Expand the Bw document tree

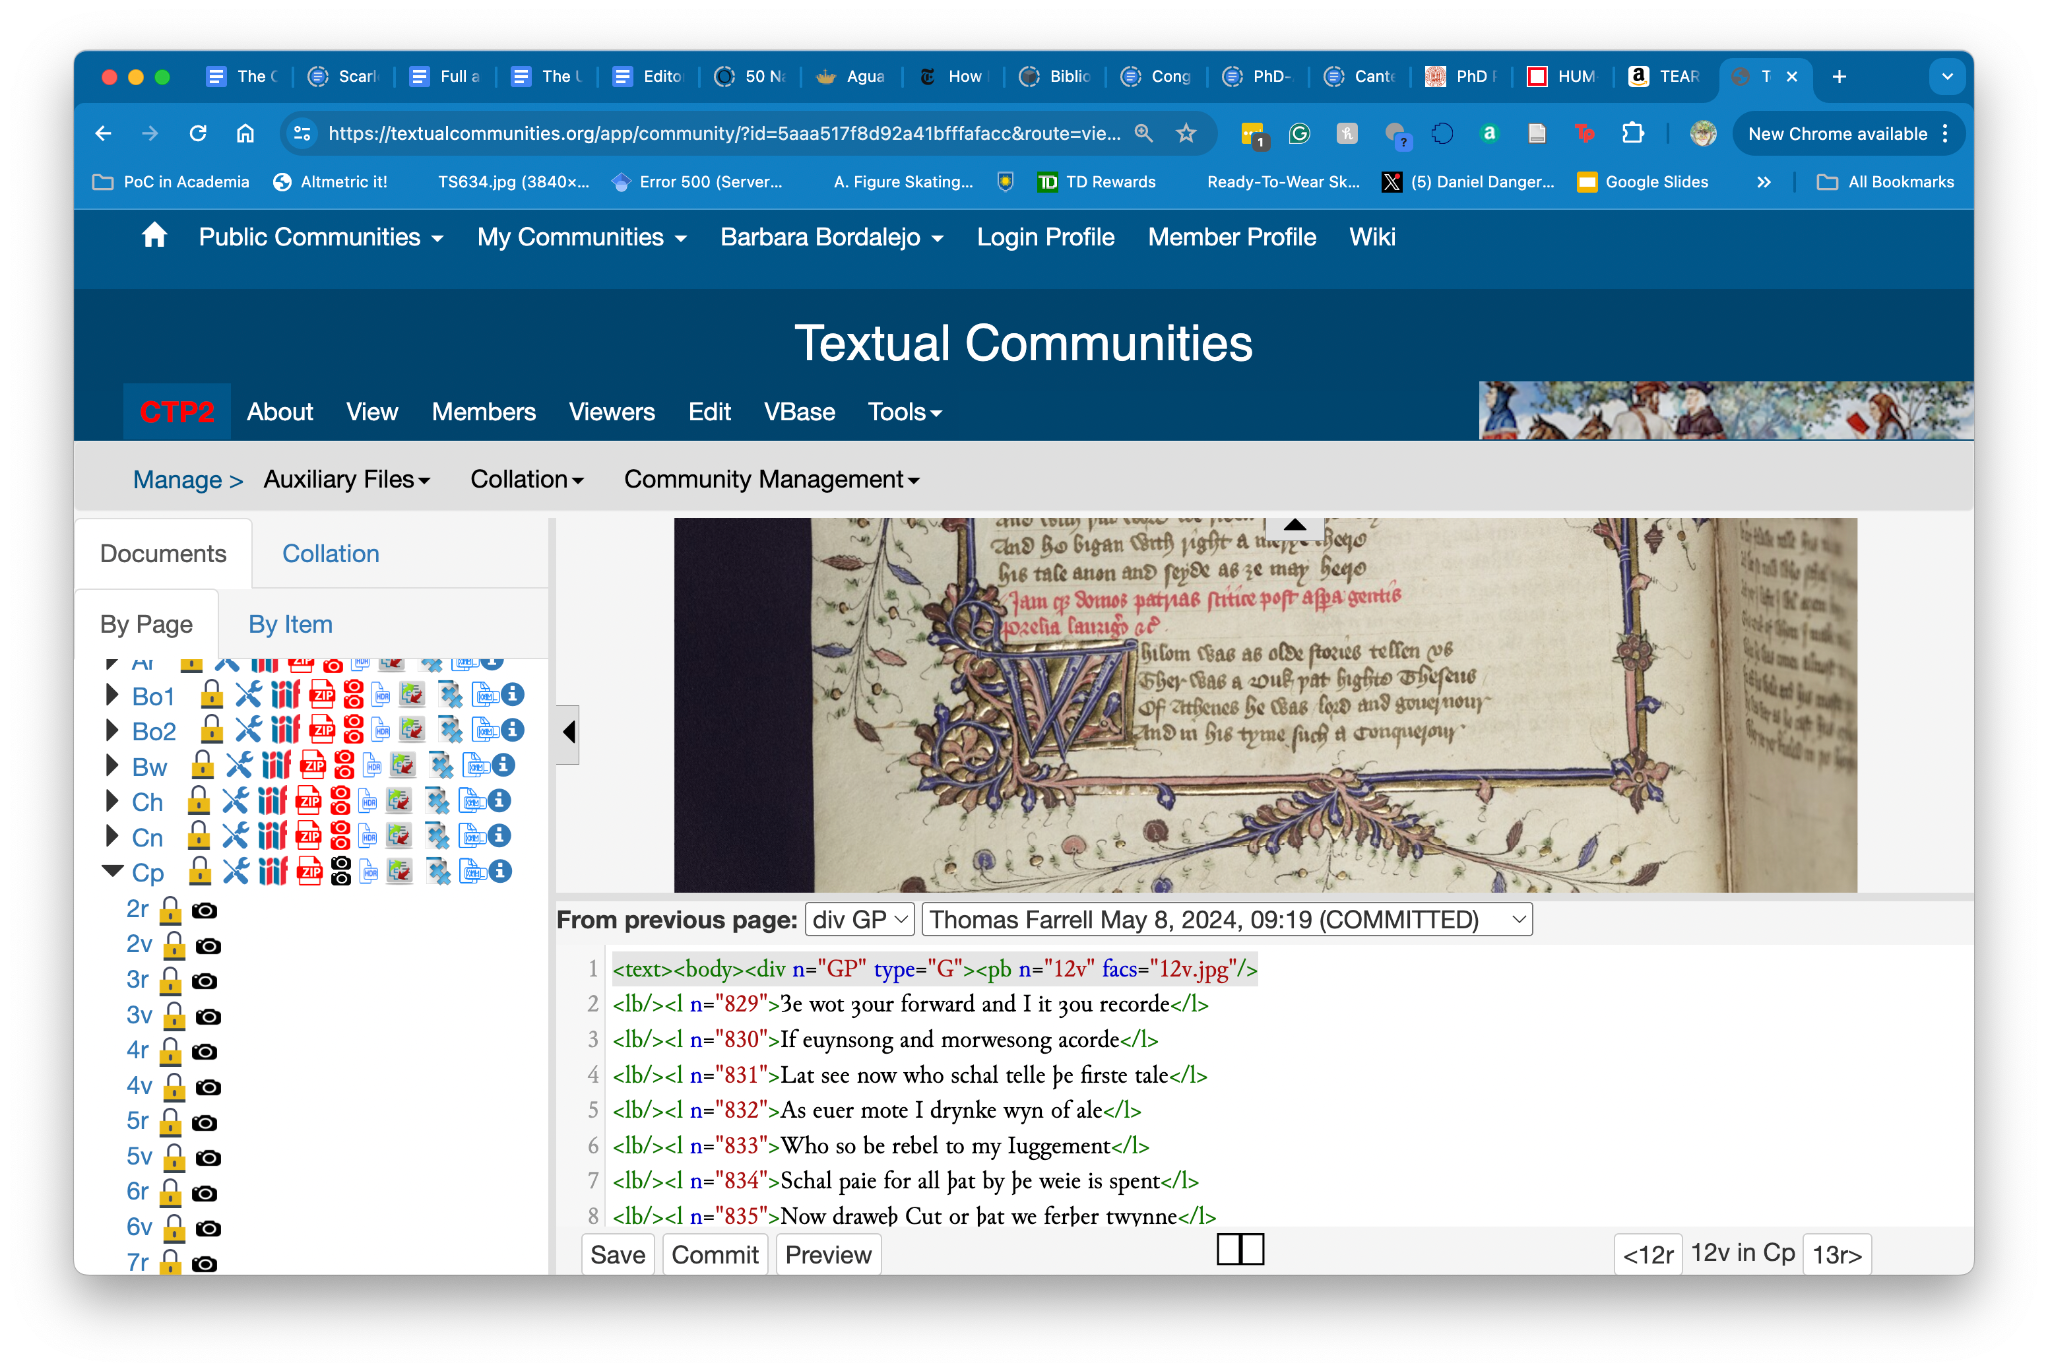(x=112, y=765)
